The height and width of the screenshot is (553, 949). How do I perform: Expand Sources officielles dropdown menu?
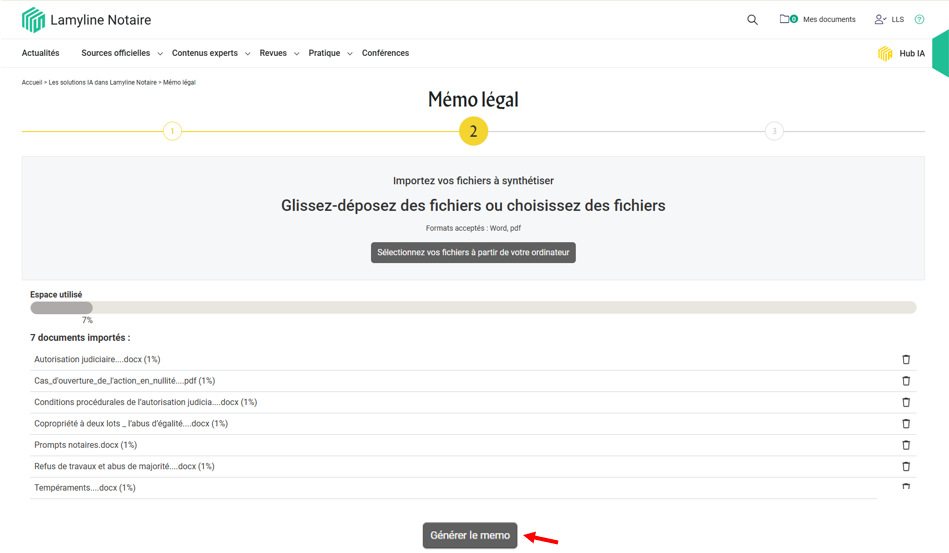121,53
